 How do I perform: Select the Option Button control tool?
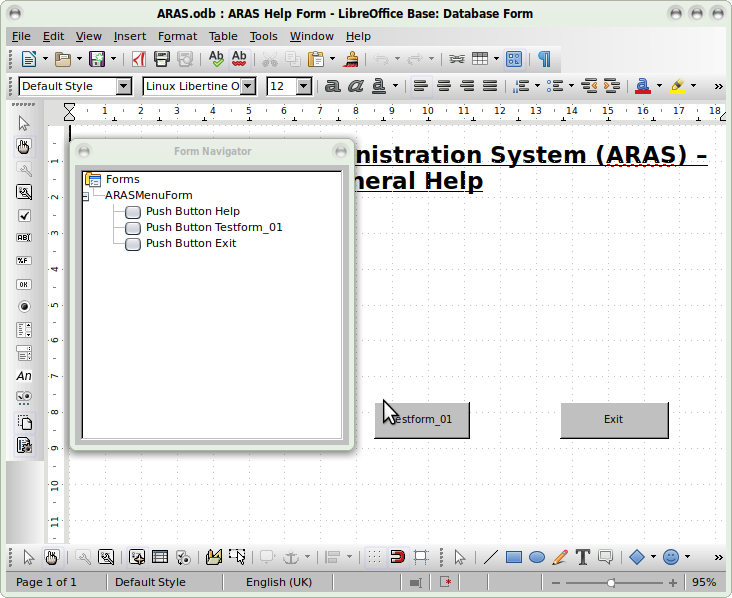click(24, 307)
